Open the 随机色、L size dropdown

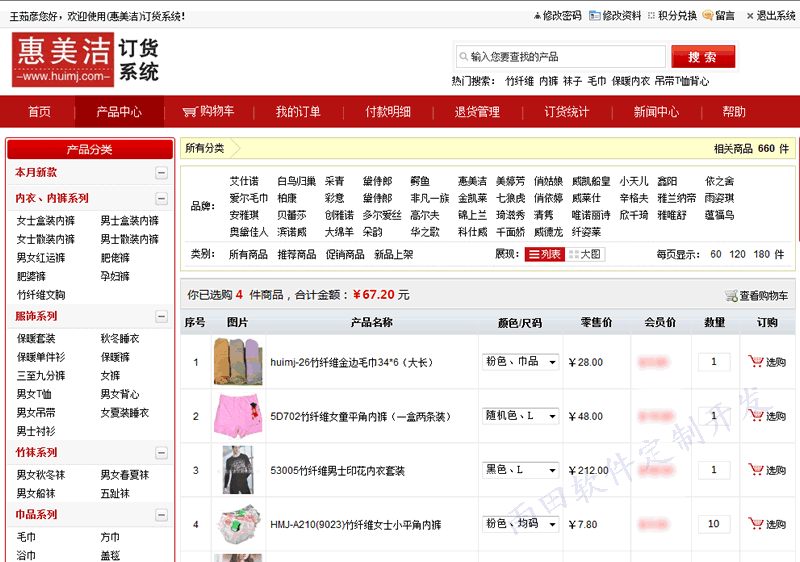tap(520, 416)
